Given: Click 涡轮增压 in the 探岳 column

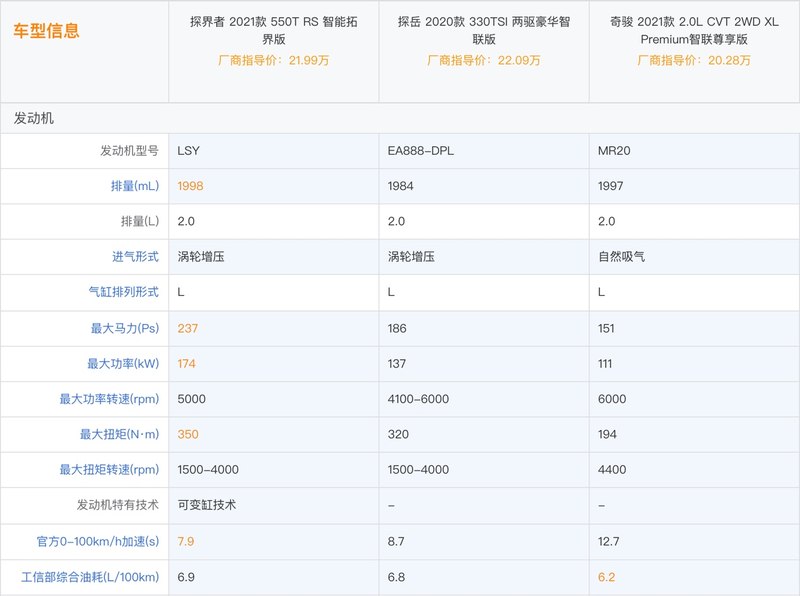Looking at the screenshot, I should point(411,257).
